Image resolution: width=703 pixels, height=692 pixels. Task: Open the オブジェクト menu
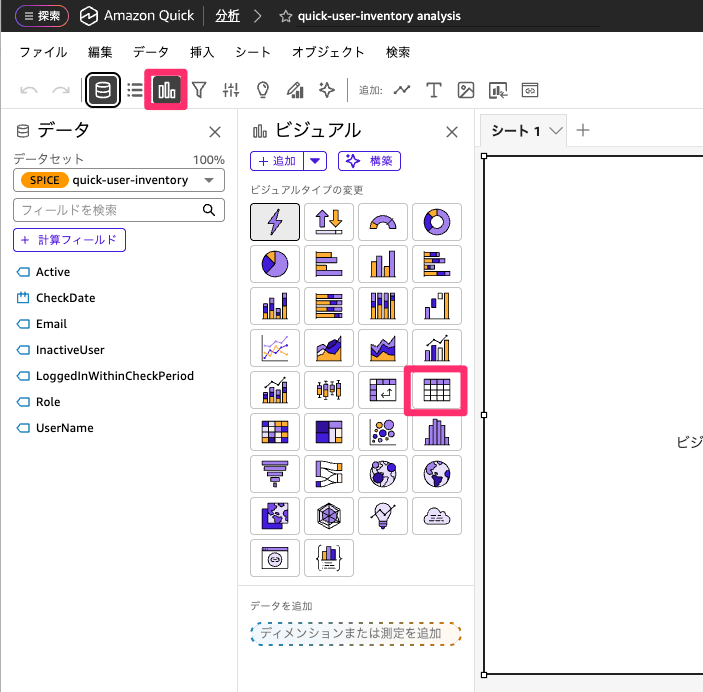click(328, 52)
